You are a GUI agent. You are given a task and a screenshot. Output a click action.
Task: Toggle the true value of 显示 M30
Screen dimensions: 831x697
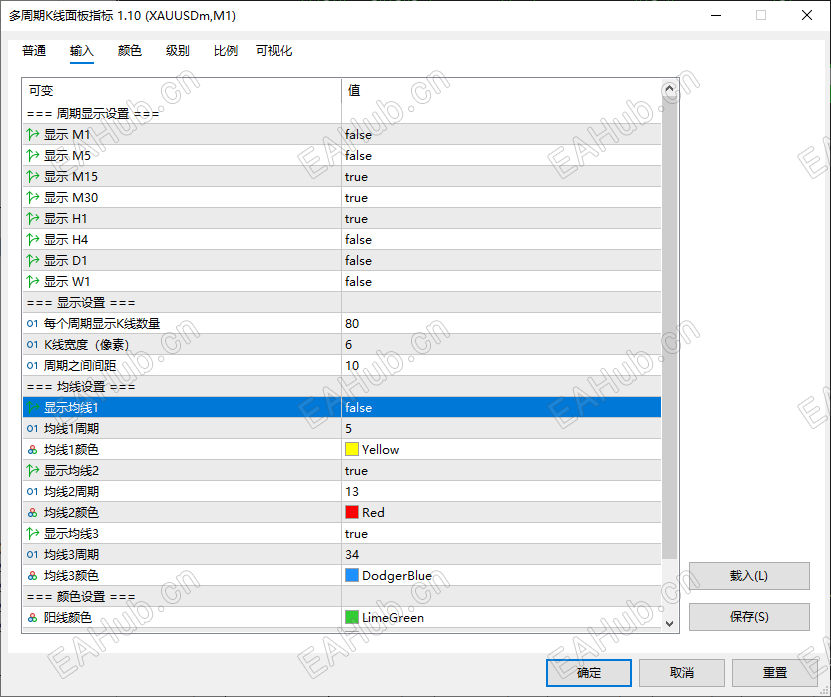click(501, 198)
